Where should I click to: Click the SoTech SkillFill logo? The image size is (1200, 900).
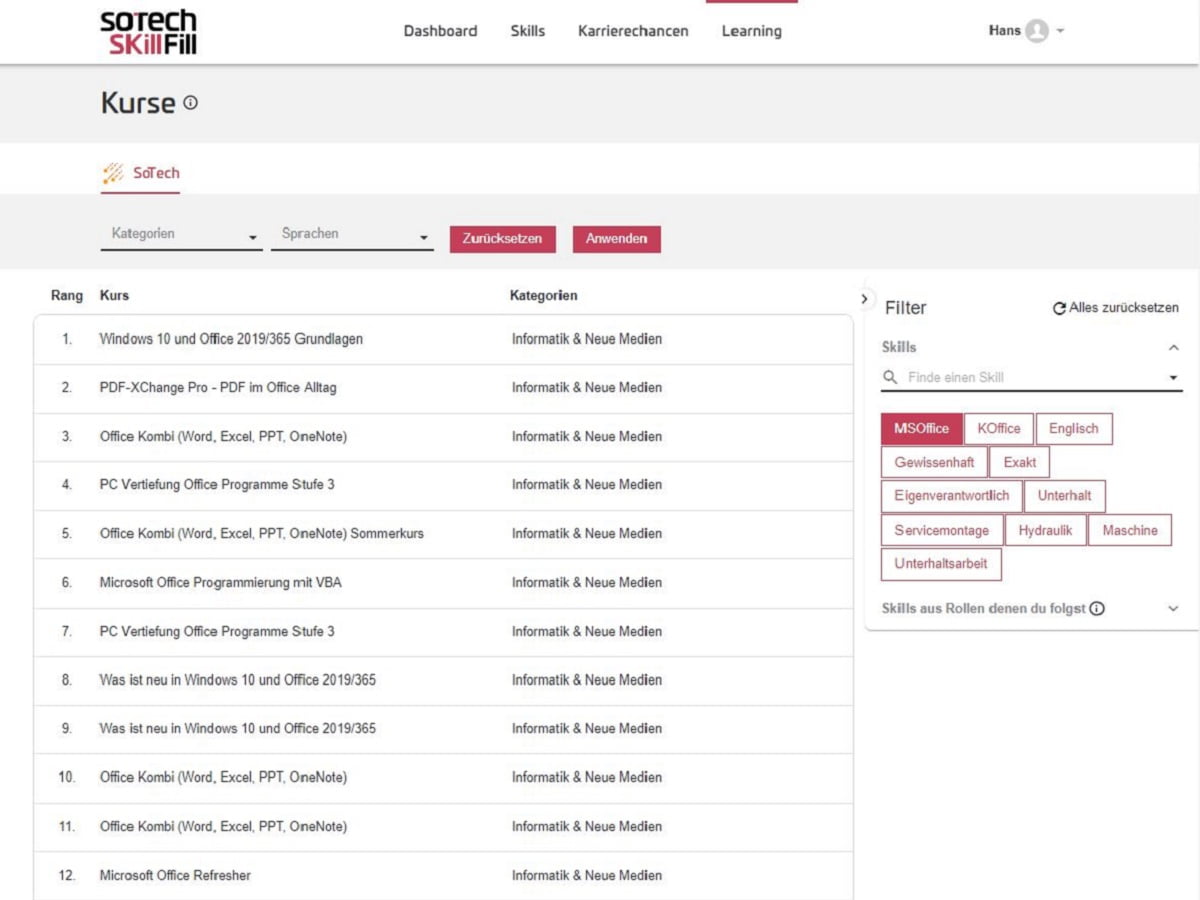coord(148,32)
